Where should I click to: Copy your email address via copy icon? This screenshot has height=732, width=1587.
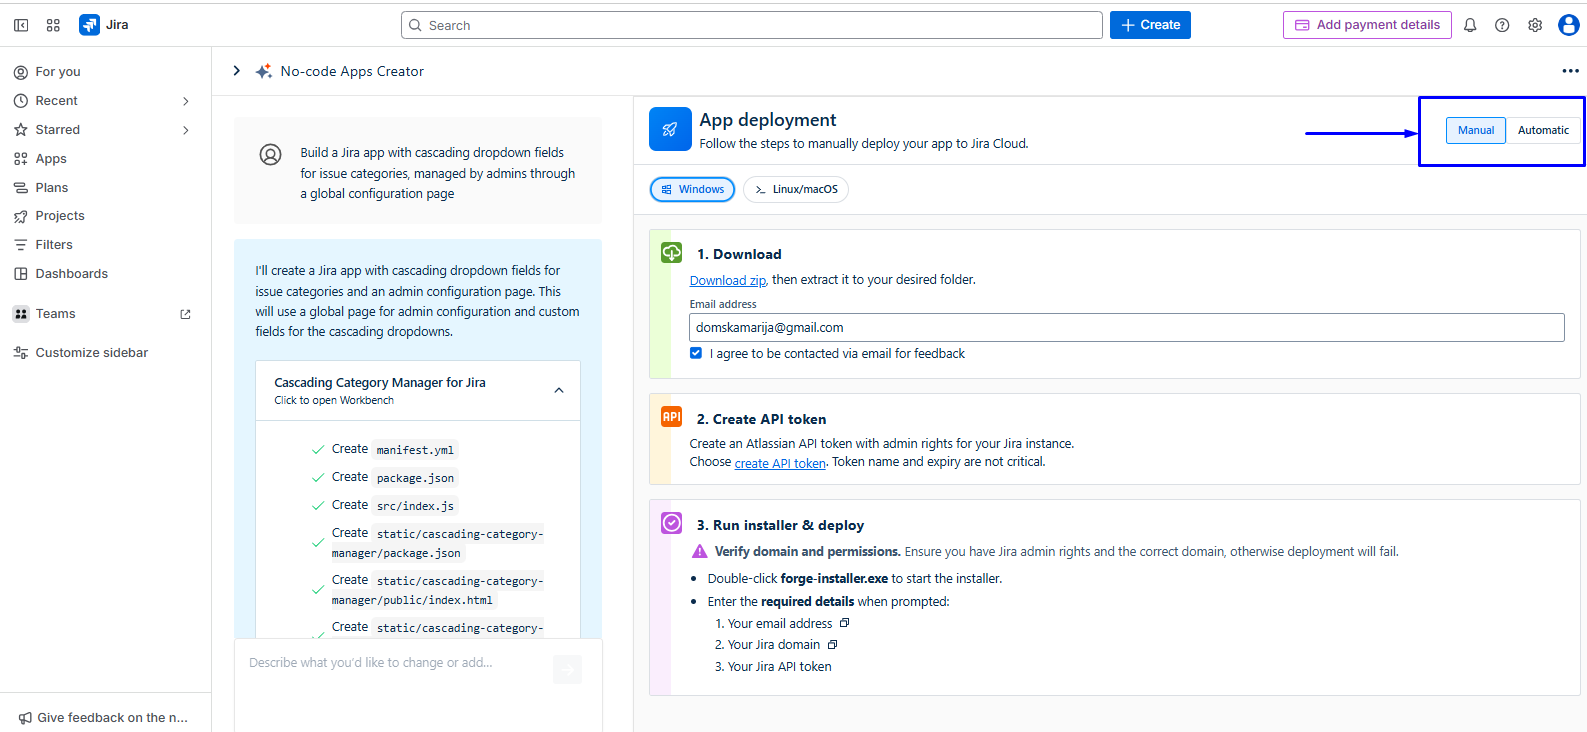tap(845, 623)
